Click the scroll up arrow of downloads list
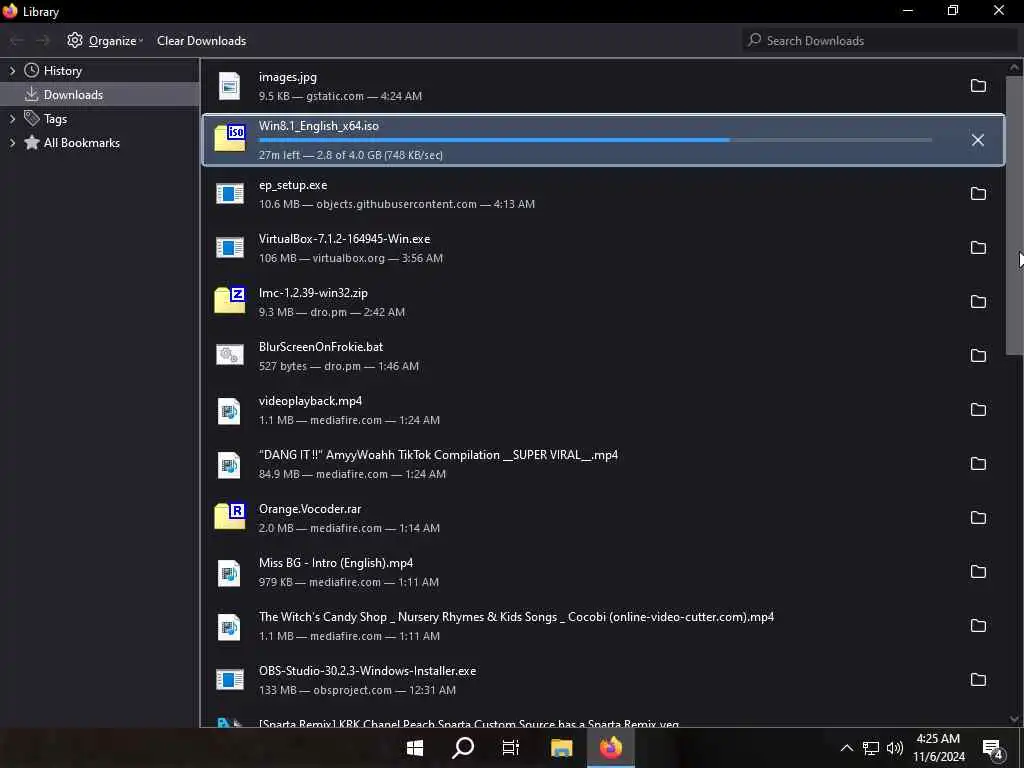This screenshot has height=768, width=1024. tap(1014, 67)
